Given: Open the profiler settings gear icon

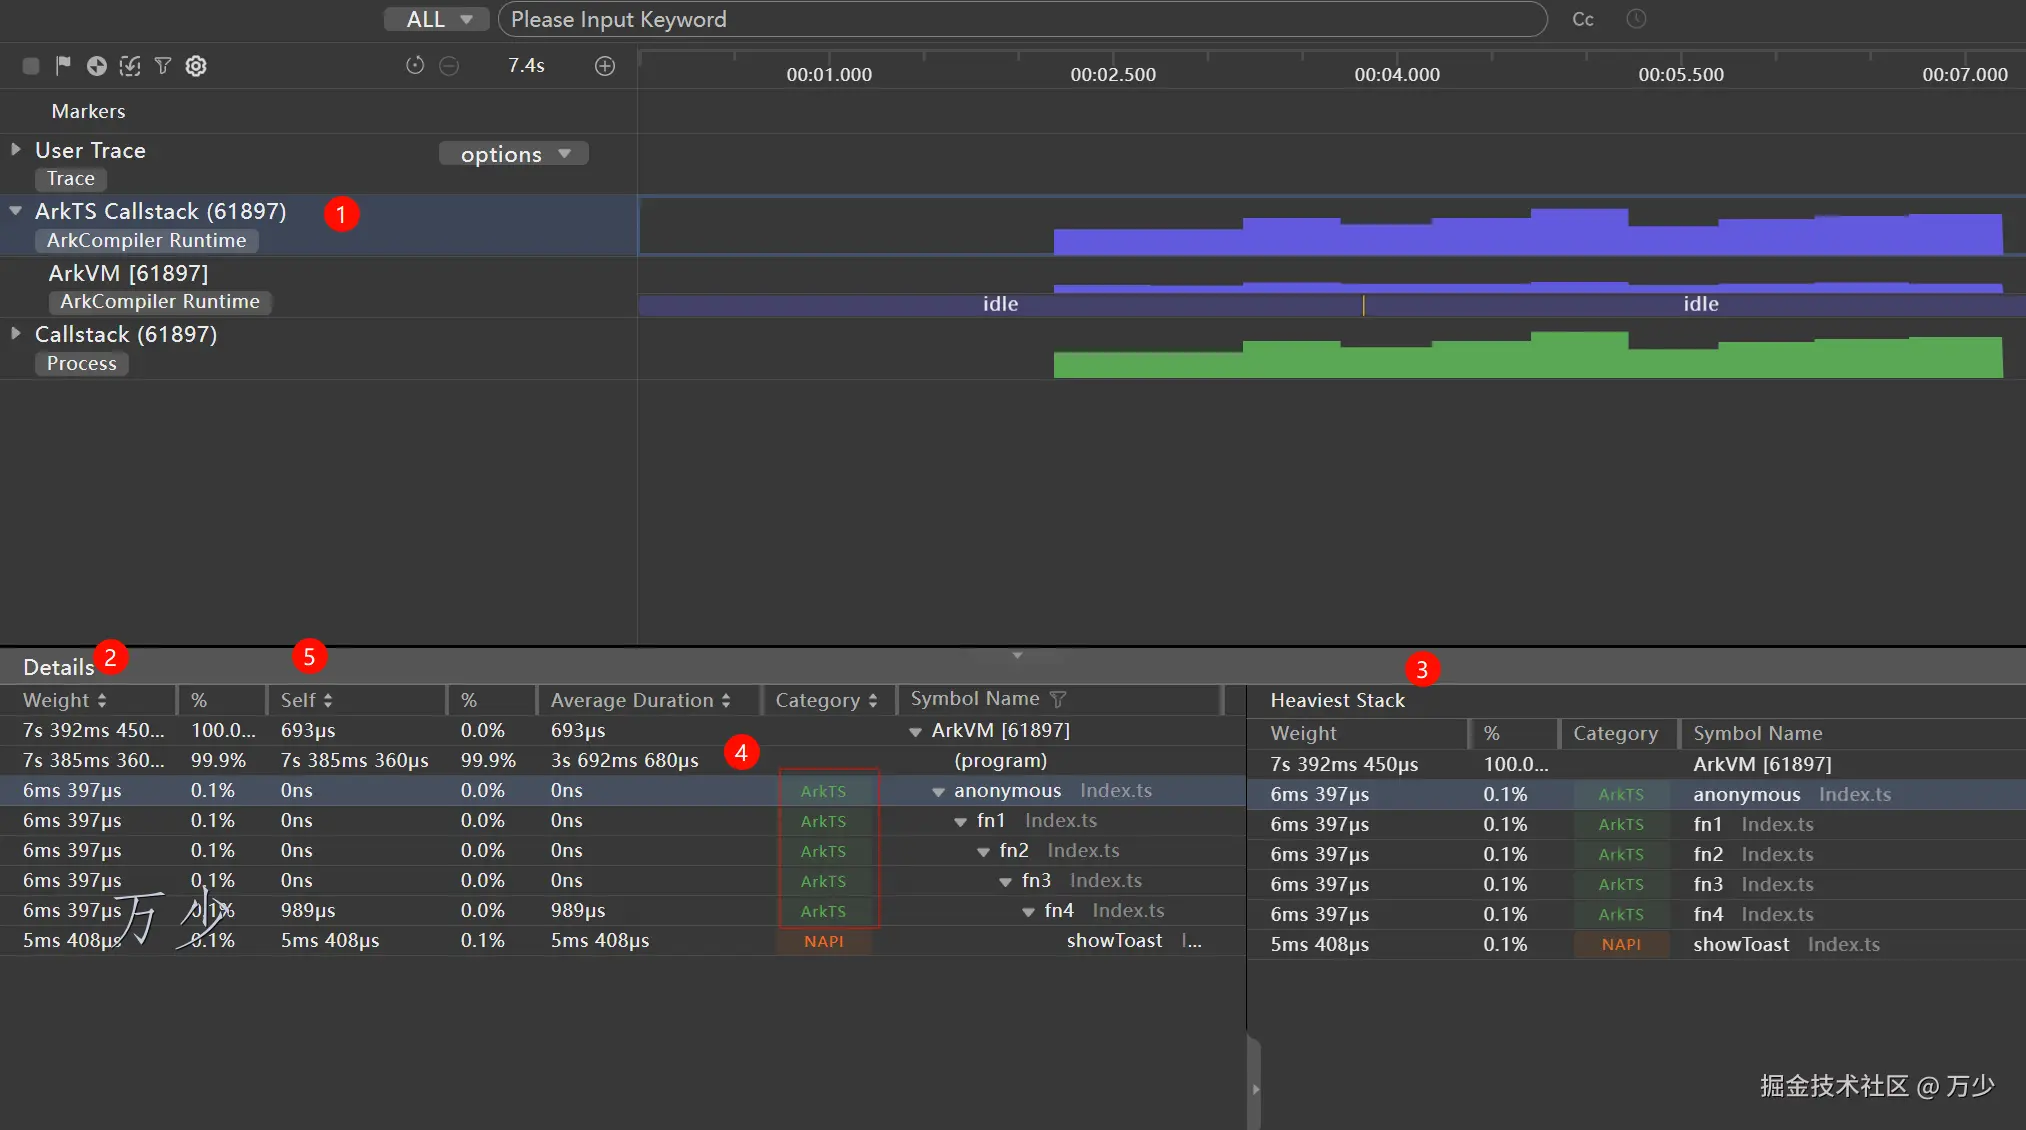Looking at the screenshot, I should (196, 66).
